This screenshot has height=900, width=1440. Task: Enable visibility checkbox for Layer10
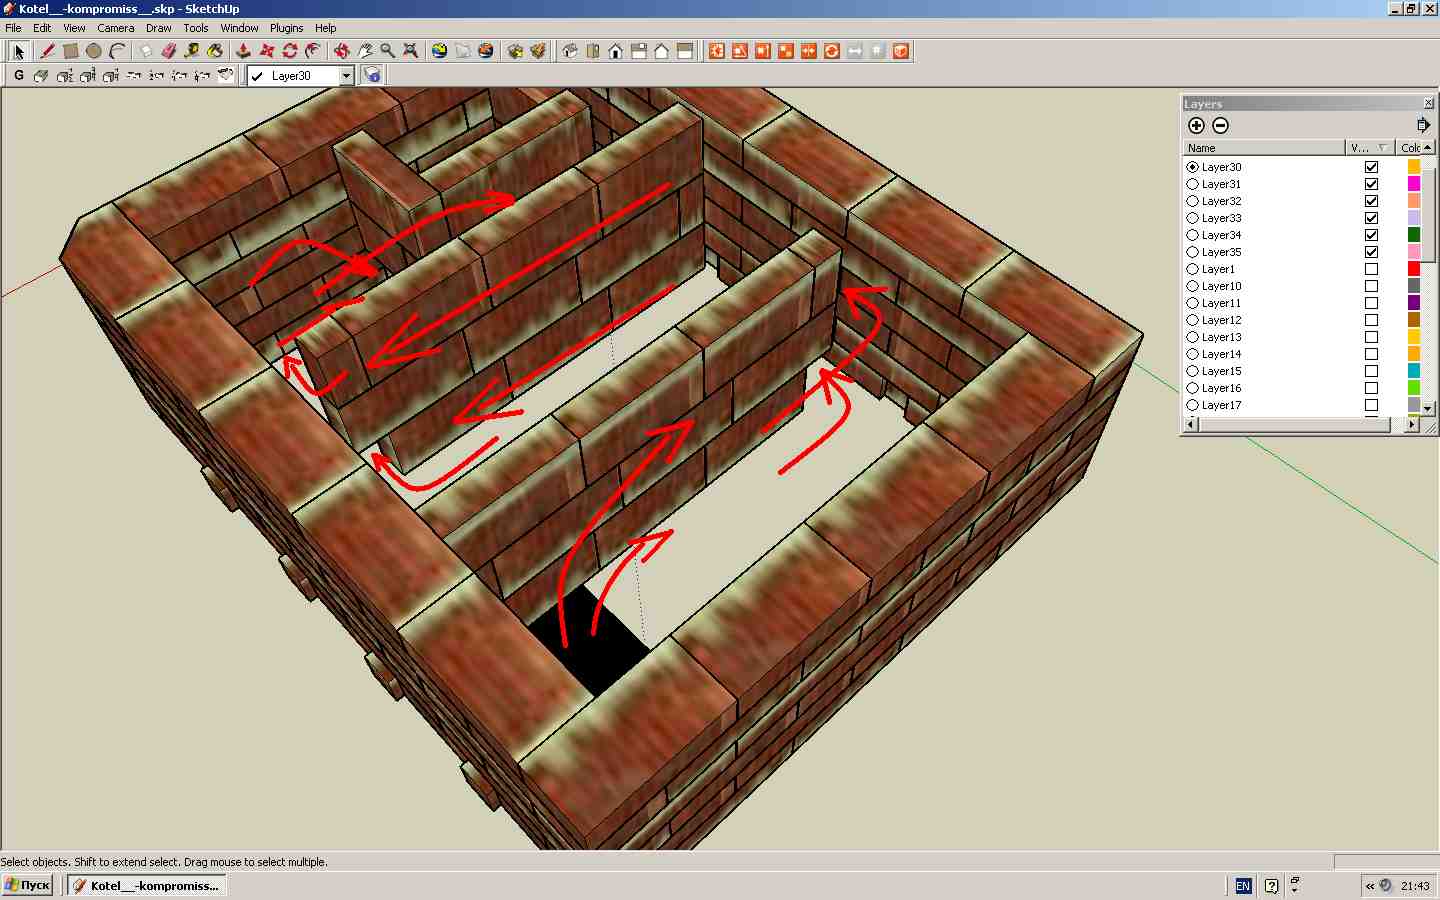[x=1371, y=286]
